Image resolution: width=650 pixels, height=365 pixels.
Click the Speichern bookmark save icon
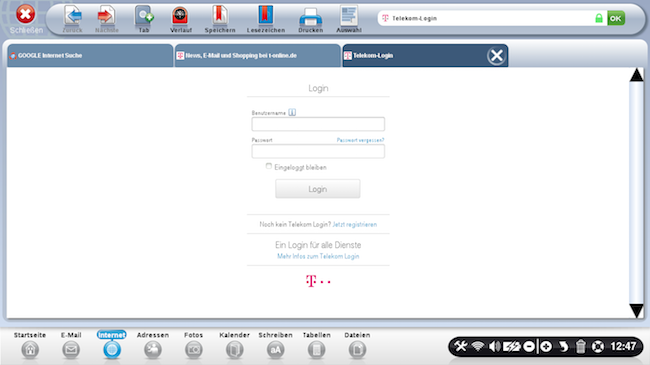[x=220, y=15]
